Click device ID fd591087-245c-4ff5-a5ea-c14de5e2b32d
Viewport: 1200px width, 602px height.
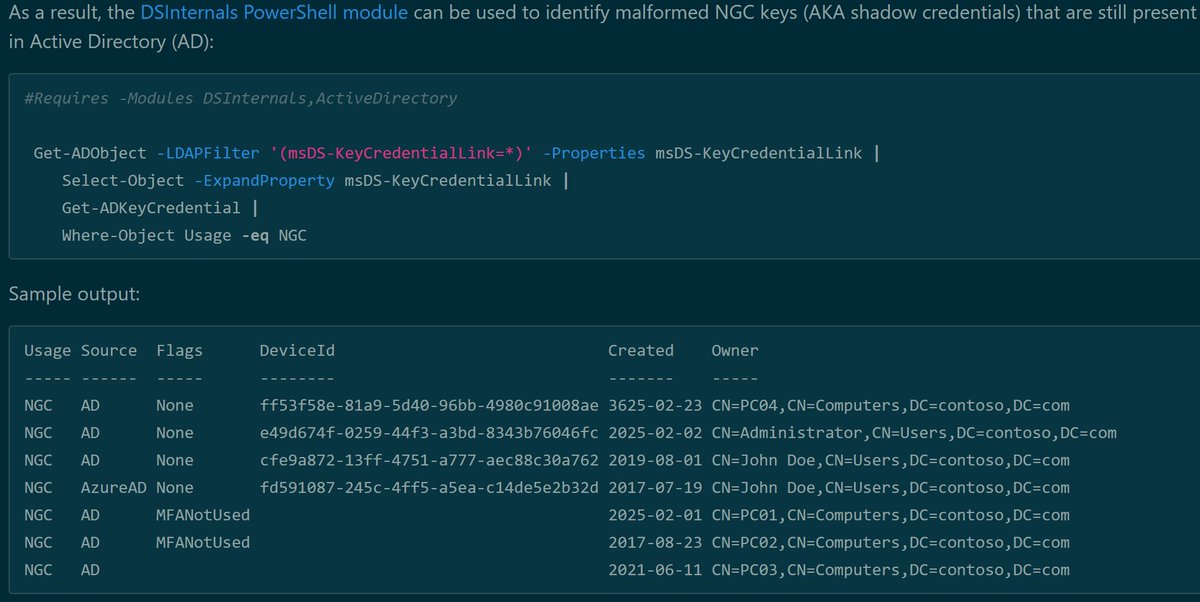[x=429, y=488]
